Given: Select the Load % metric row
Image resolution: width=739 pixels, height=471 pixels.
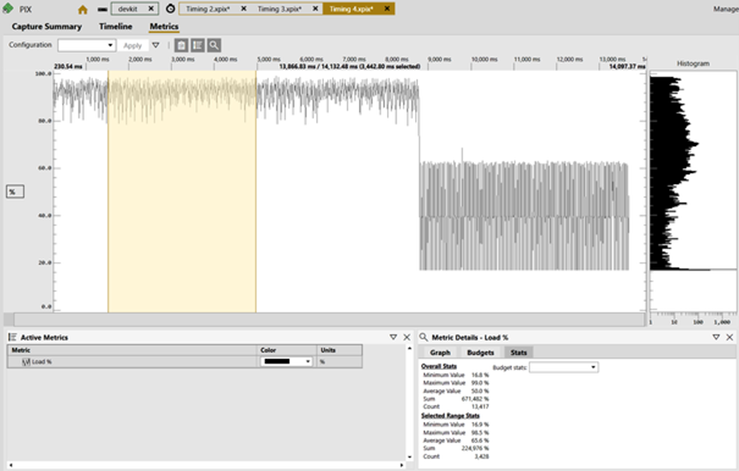Looking at the screenshot, I should pyautogui.click(x=185, y=362).
